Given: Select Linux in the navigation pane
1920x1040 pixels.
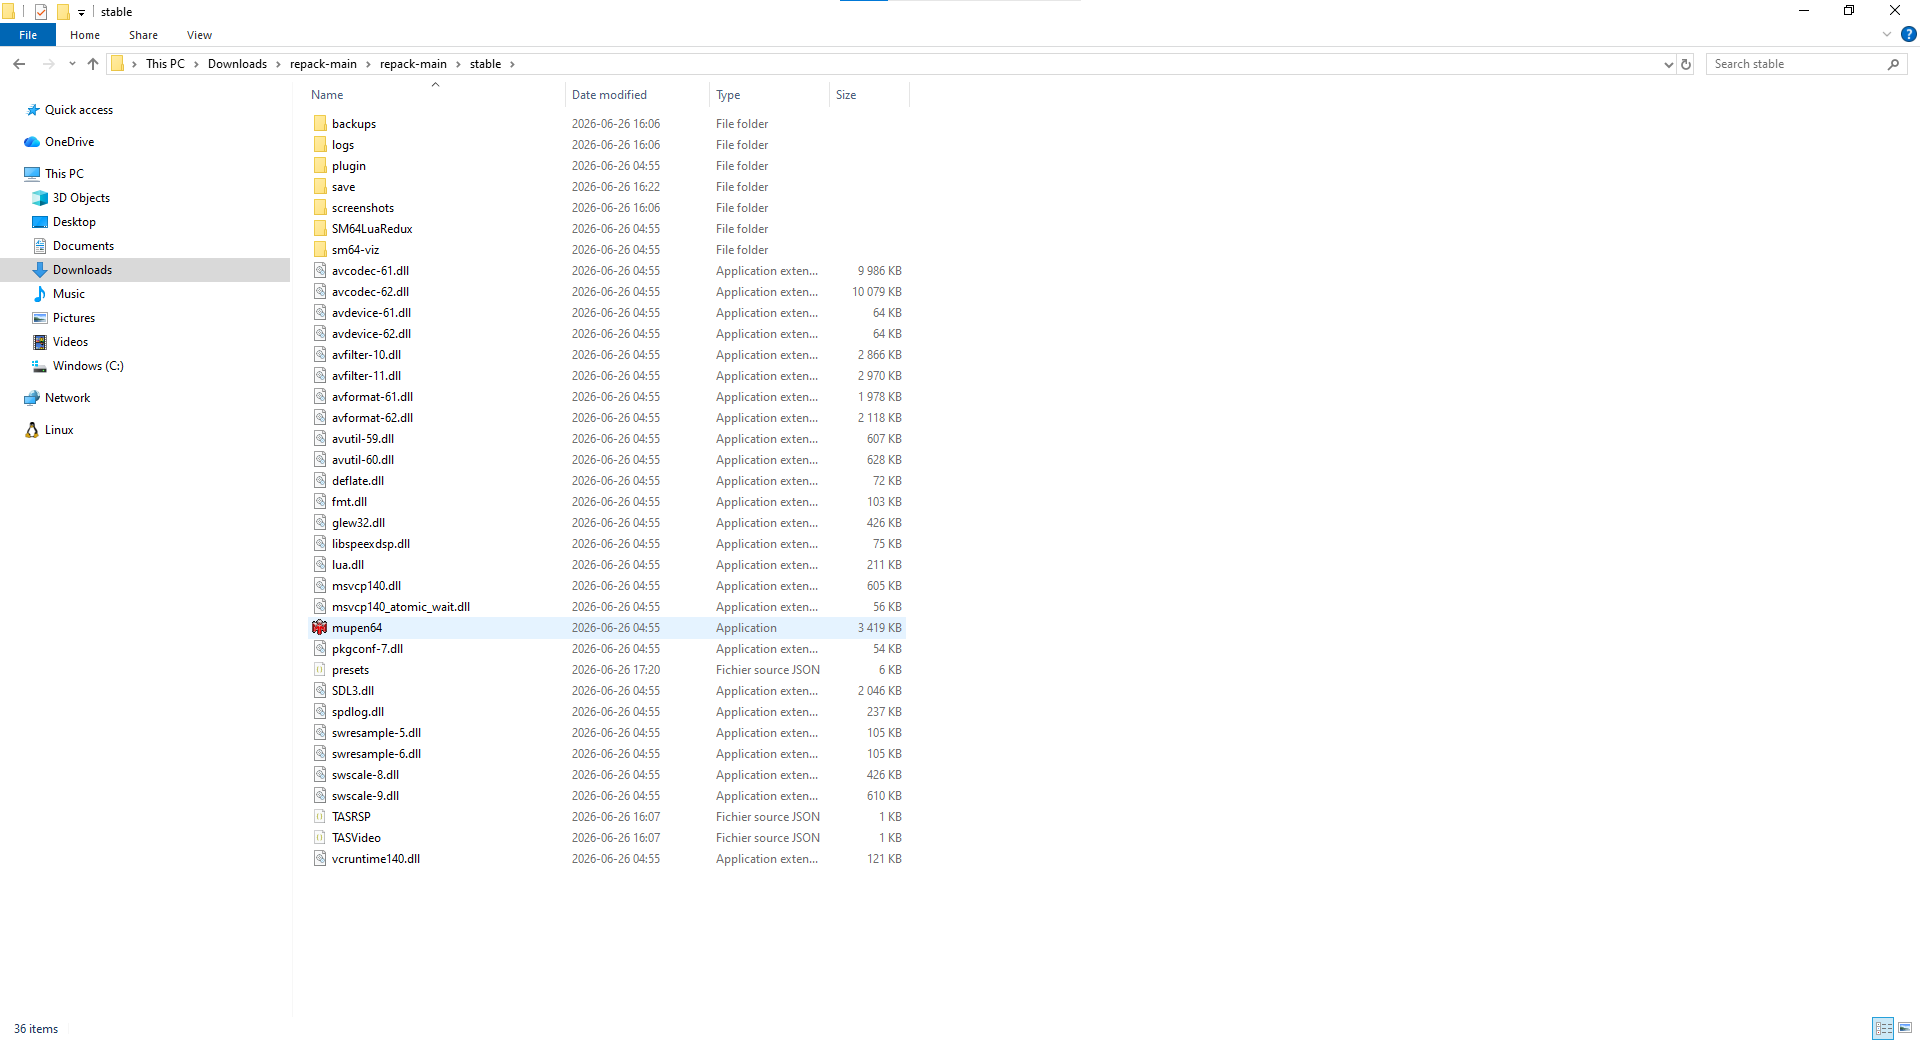Looking at the screenshot, I should (59, 430).
